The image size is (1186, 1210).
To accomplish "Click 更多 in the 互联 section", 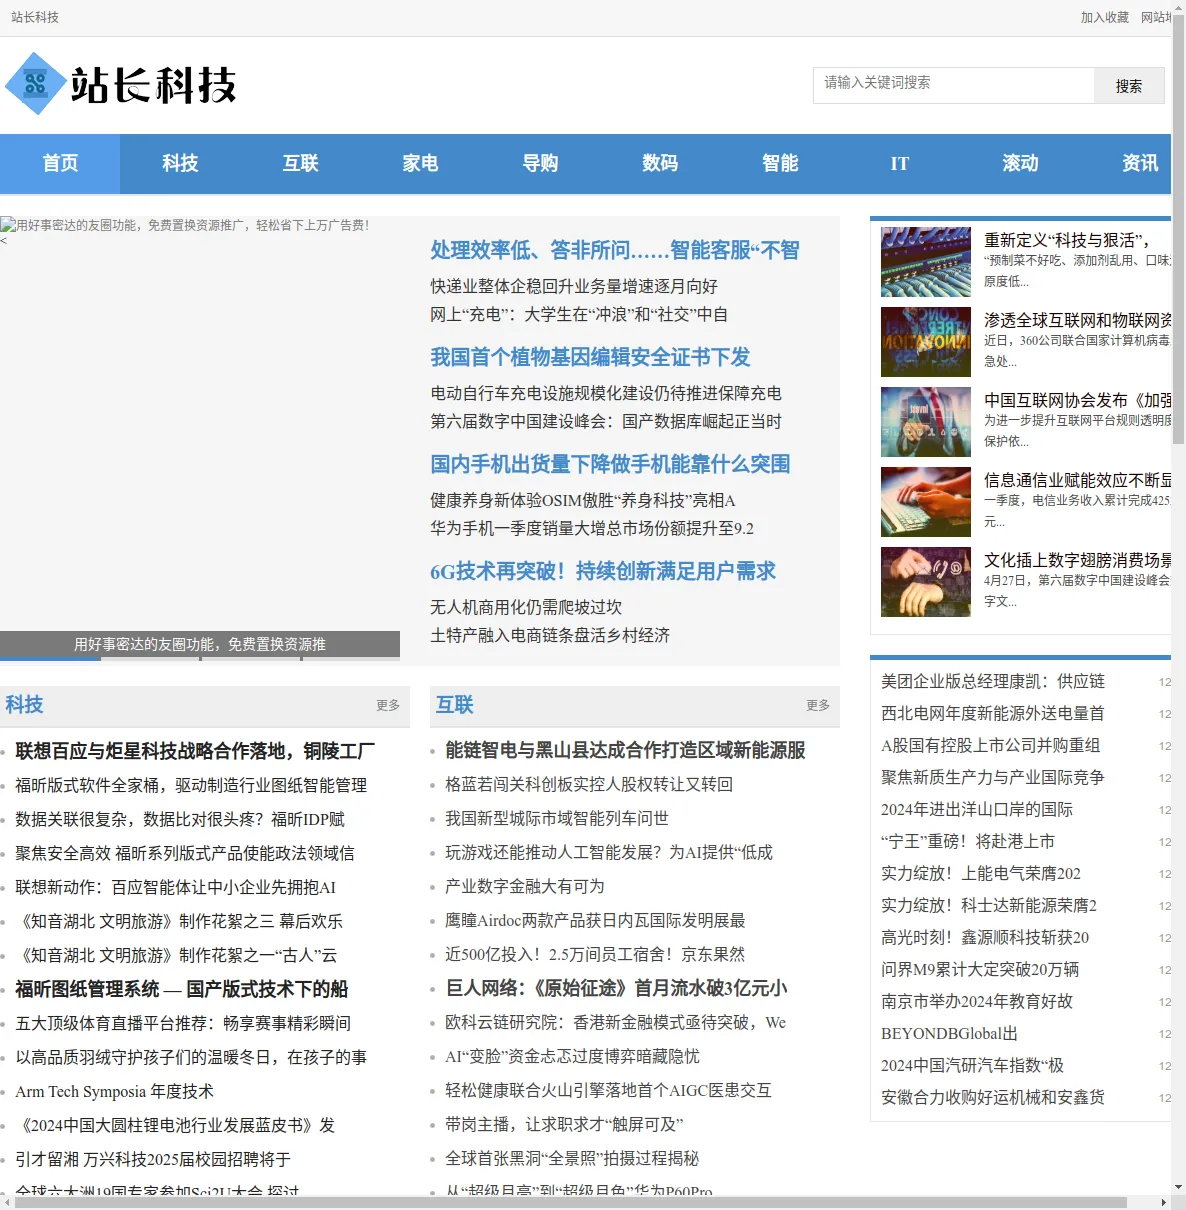I will (x=818, y=705).
